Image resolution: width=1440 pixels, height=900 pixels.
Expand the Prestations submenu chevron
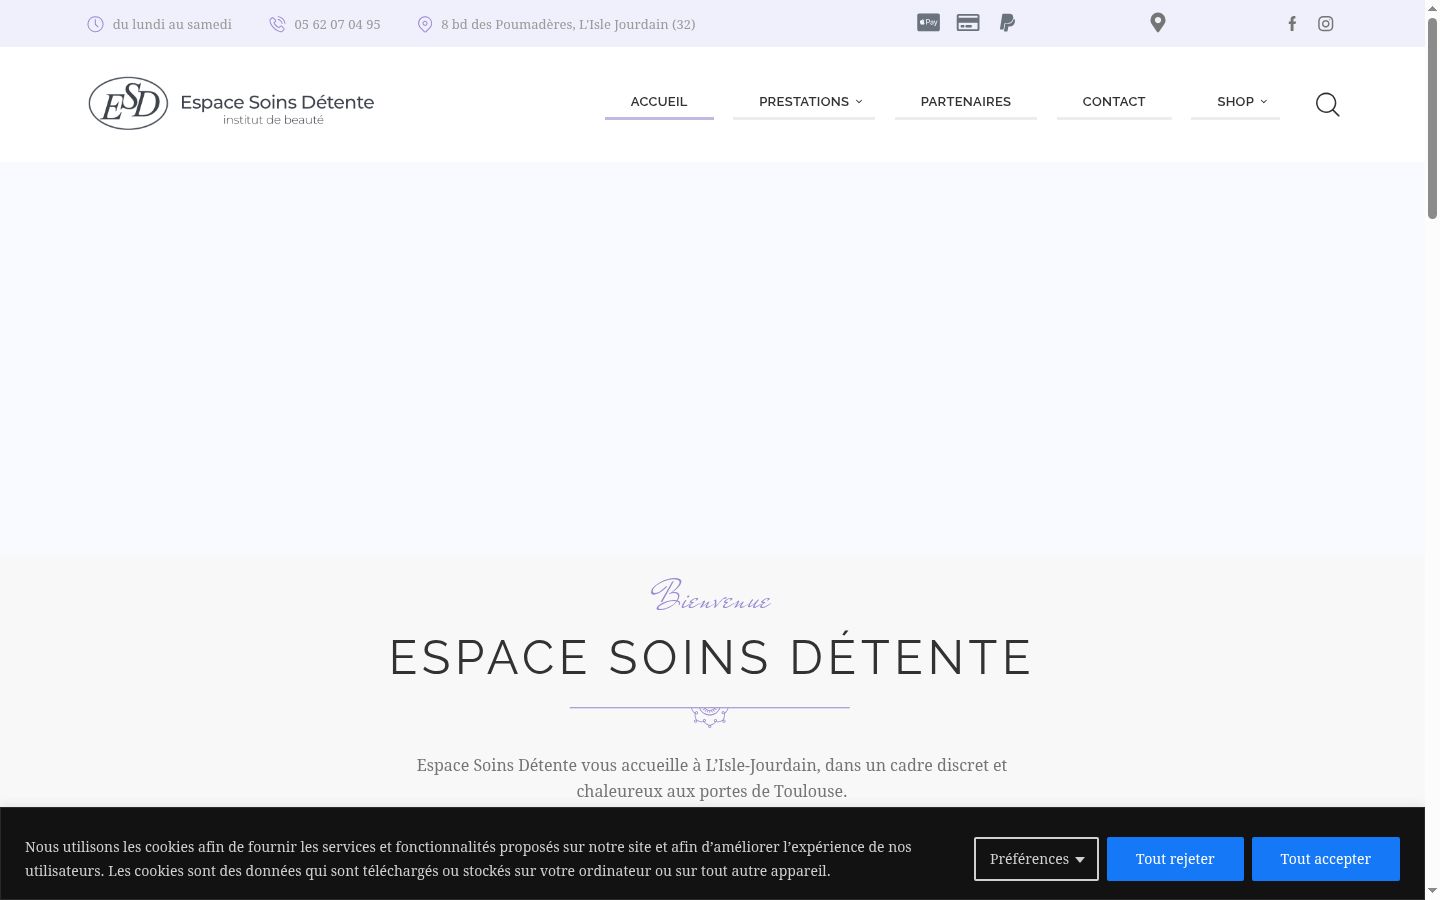[x=859, y=102]
